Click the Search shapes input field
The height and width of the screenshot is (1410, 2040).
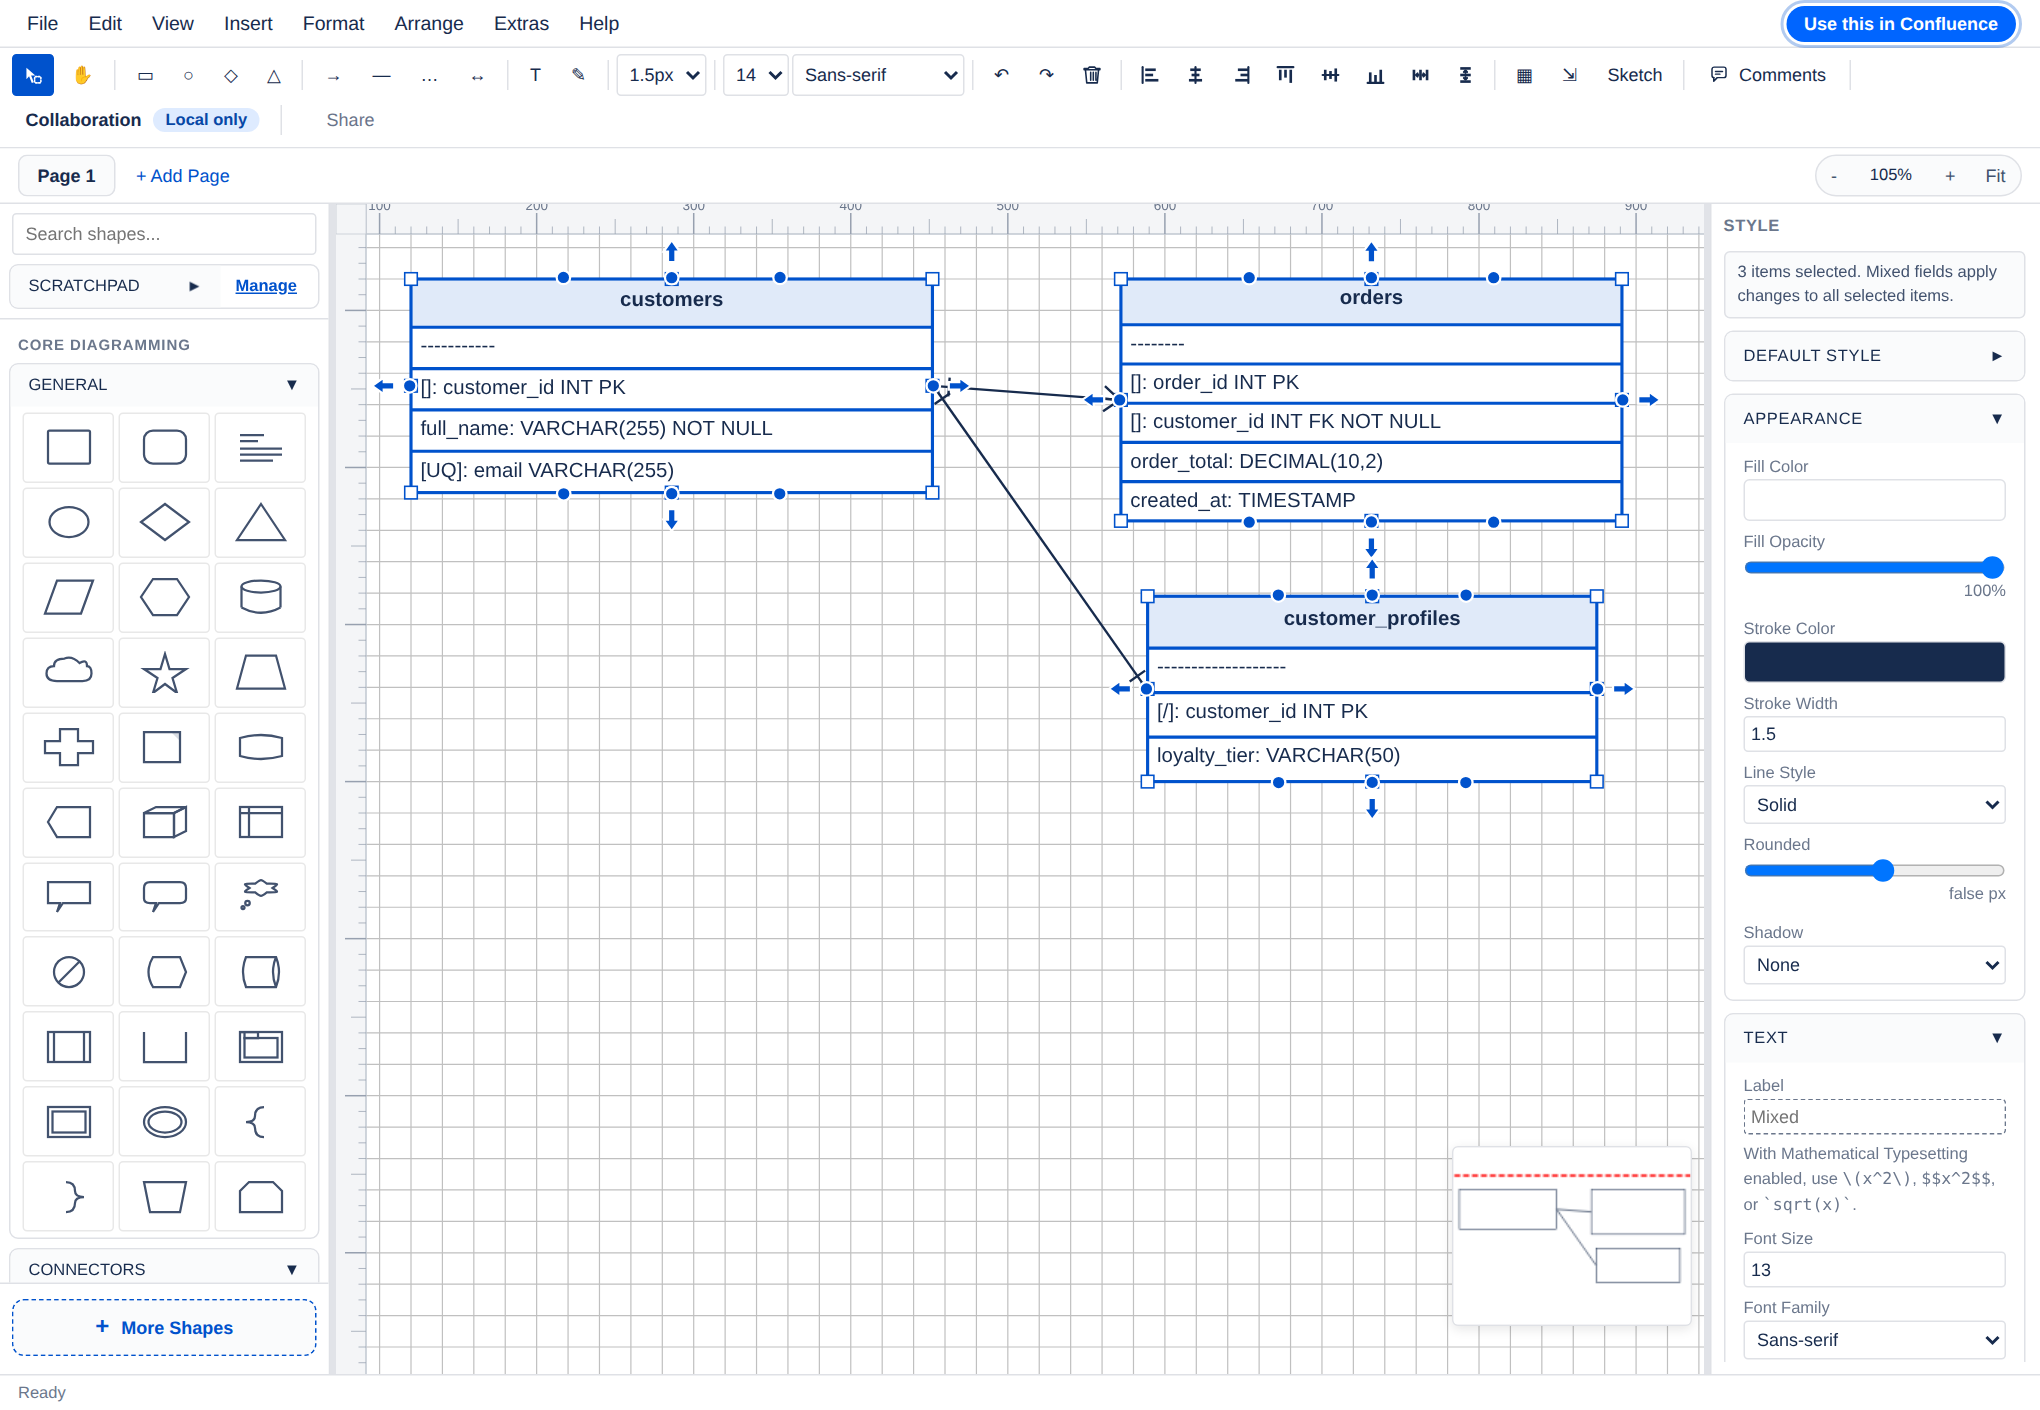(164, 234)
